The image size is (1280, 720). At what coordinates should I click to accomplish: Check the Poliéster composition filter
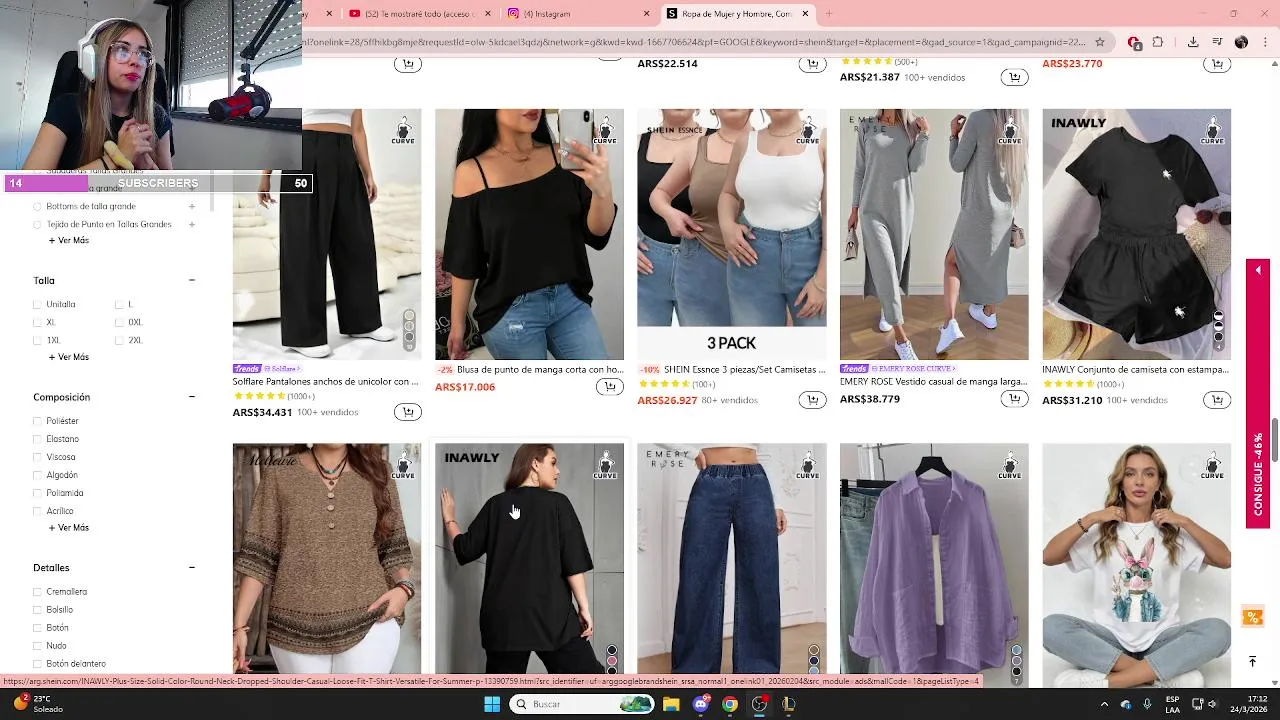click(38, 421)
